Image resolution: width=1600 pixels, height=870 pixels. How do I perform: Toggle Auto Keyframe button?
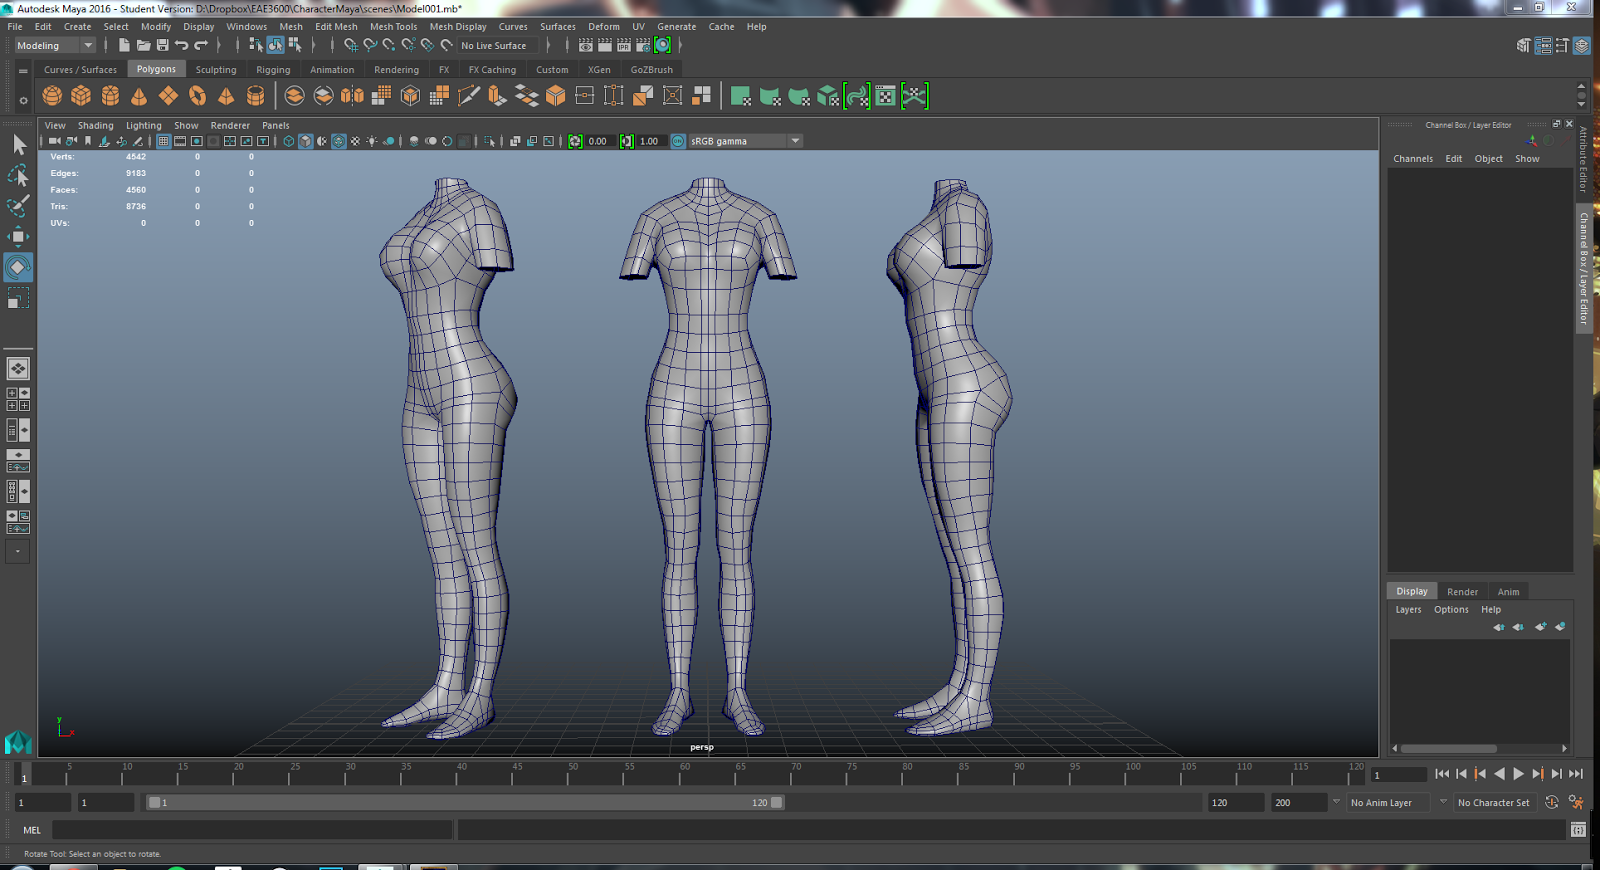pyautogui.click(x=1552, y=802)
